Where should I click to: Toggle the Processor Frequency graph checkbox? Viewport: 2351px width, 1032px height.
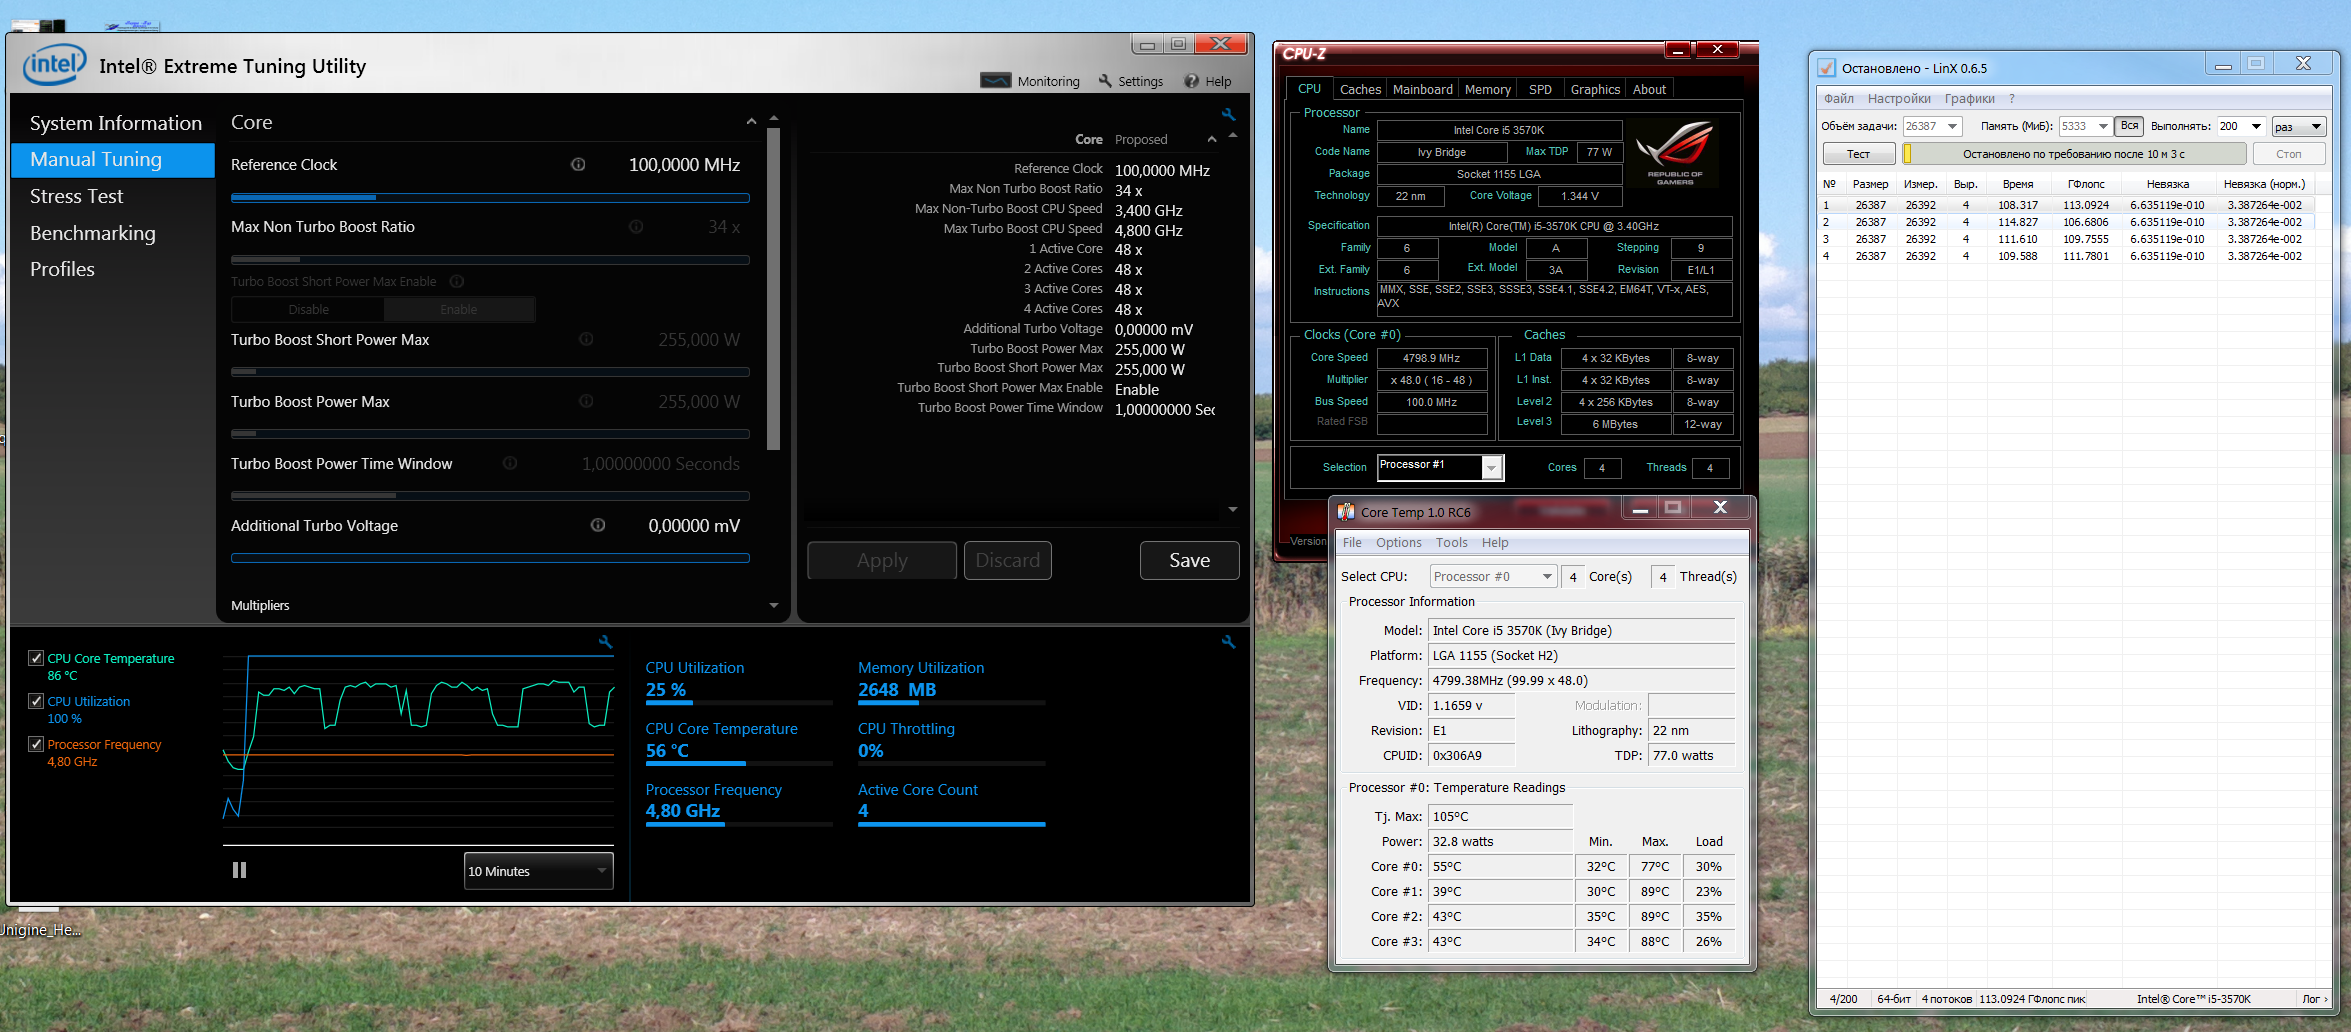pos(36,744)
